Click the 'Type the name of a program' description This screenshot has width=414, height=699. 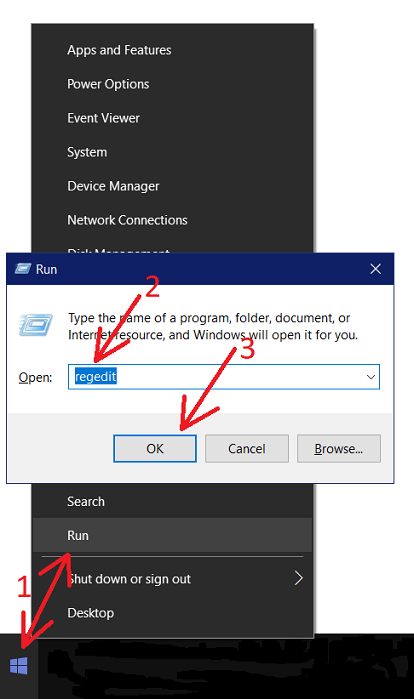213,326
